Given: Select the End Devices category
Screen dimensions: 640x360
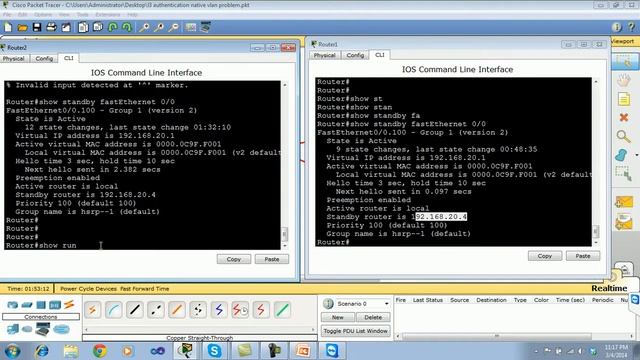Looking at the screenshot, I should [13, 329].
